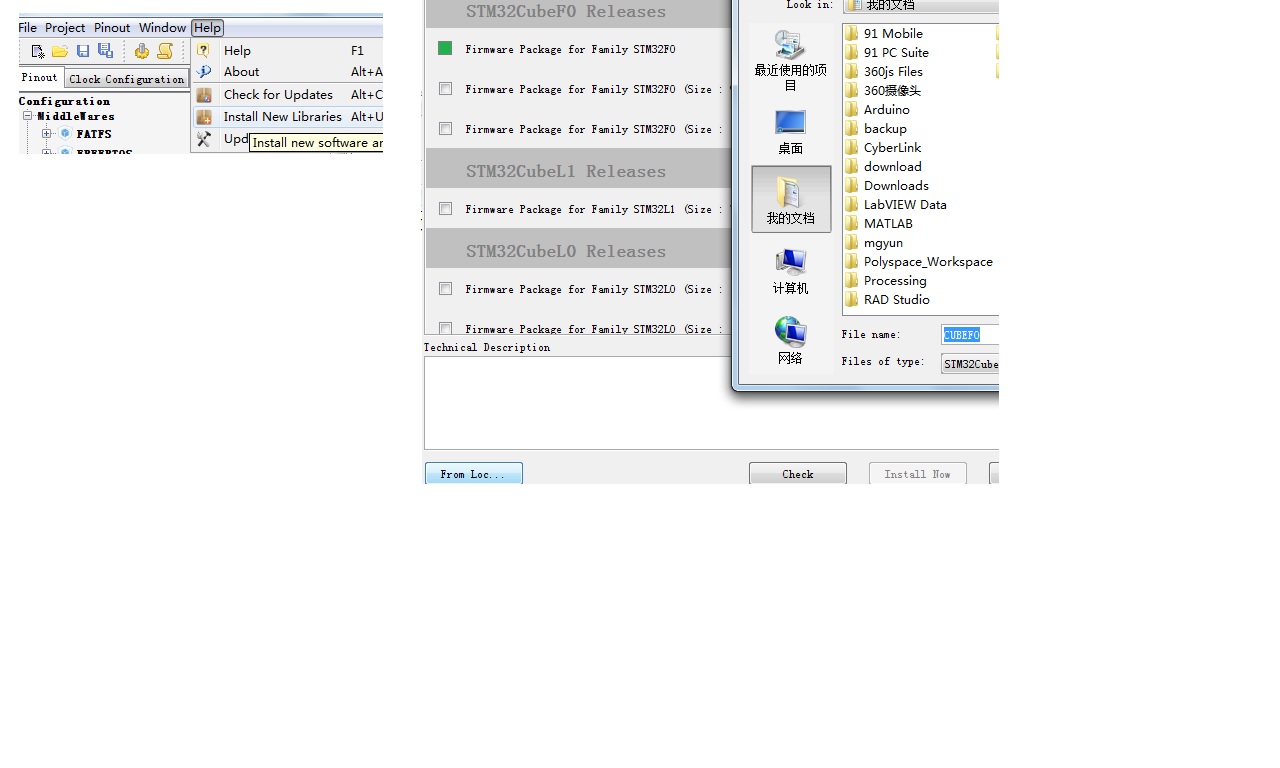Screen dimensions: 1280x768
Task: Collapse the MiddleWares tree node
Action: tap(28, 116)
